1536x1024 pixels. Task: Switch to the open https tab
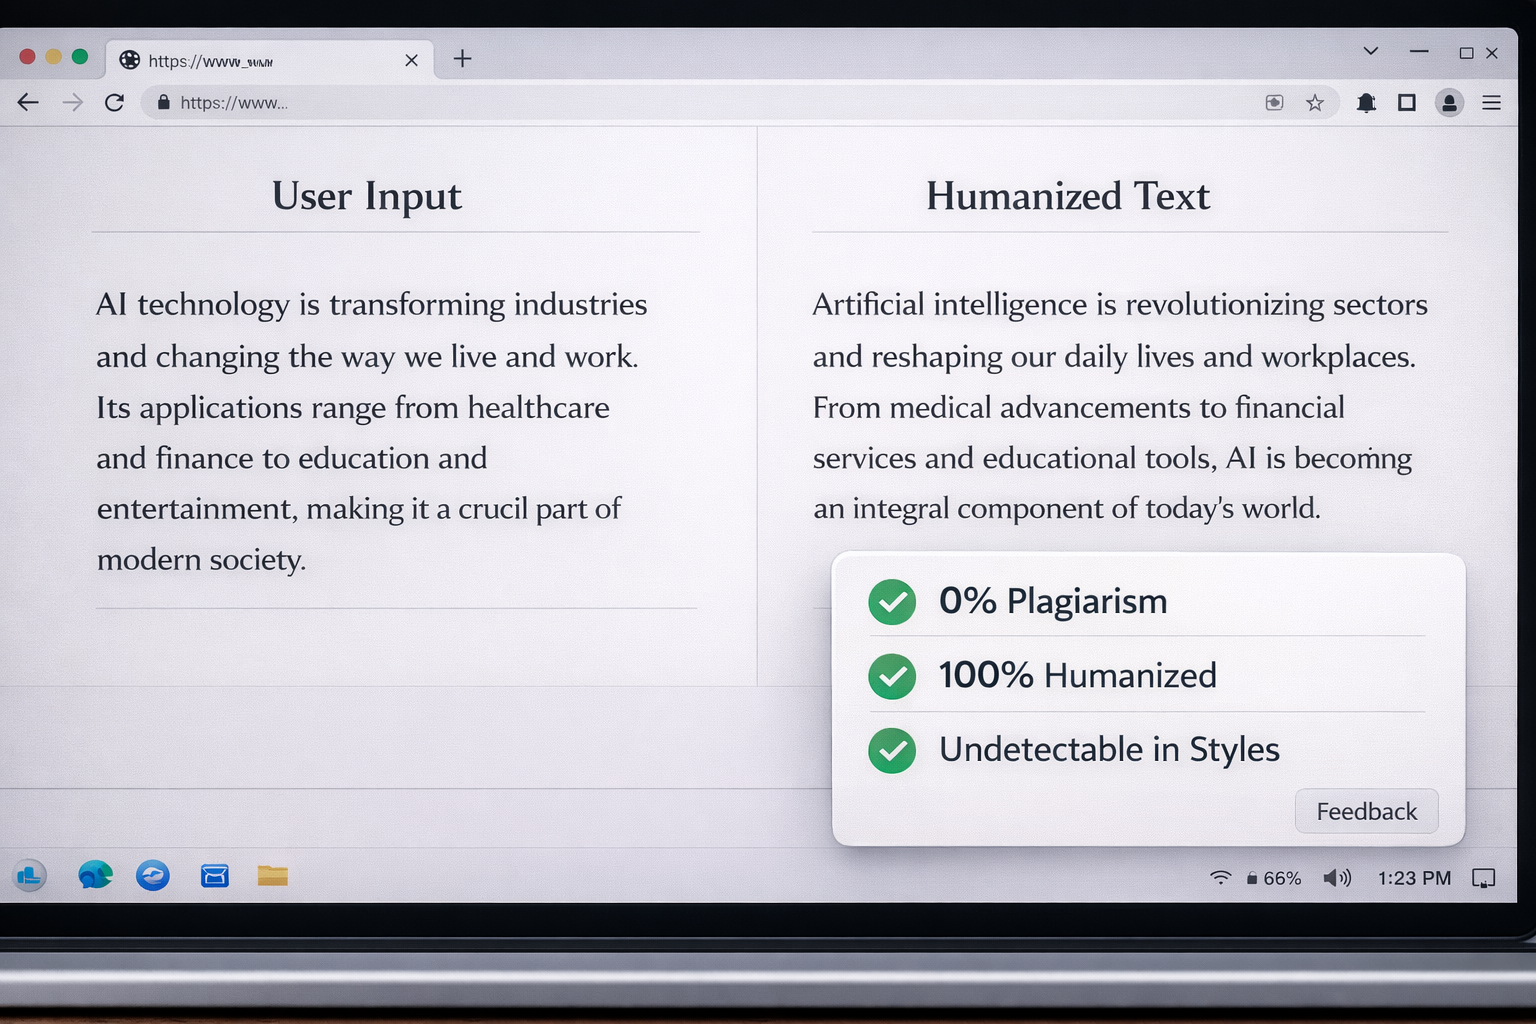(x=240, y=60)
